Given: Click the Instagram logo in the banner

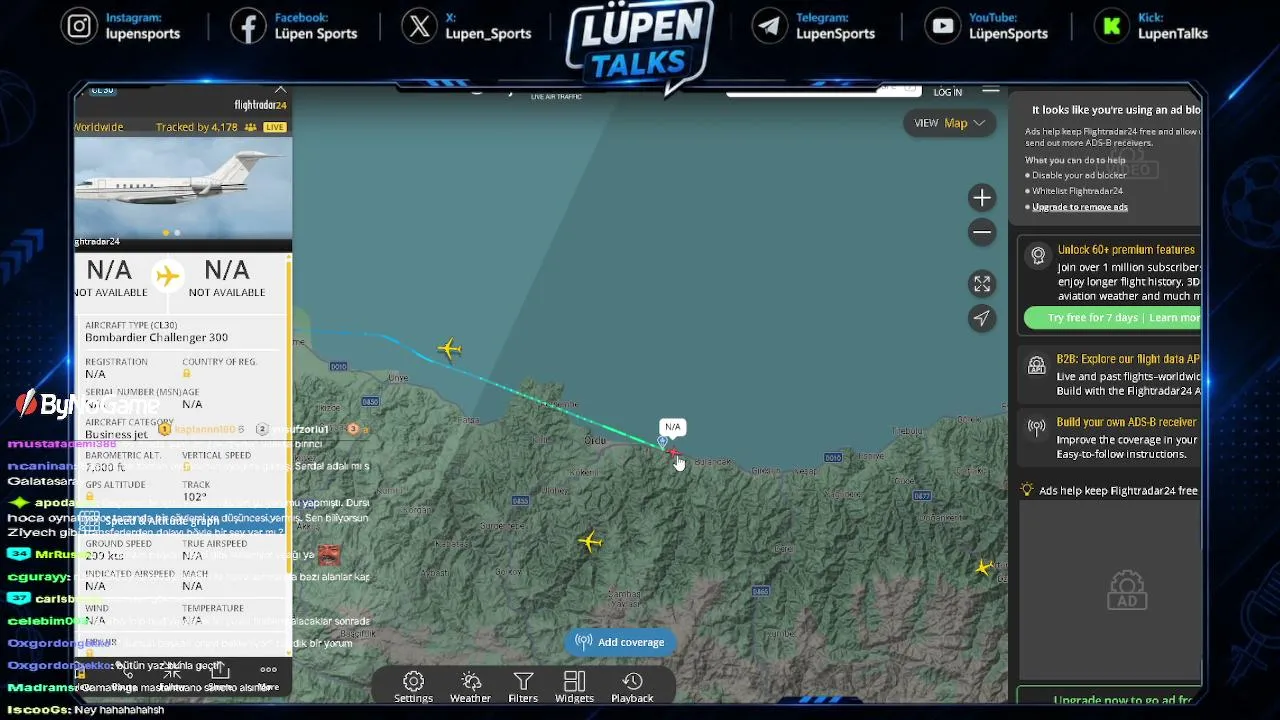Looking at the screenshot, I should pyautogui.click(x=79, y=26).
